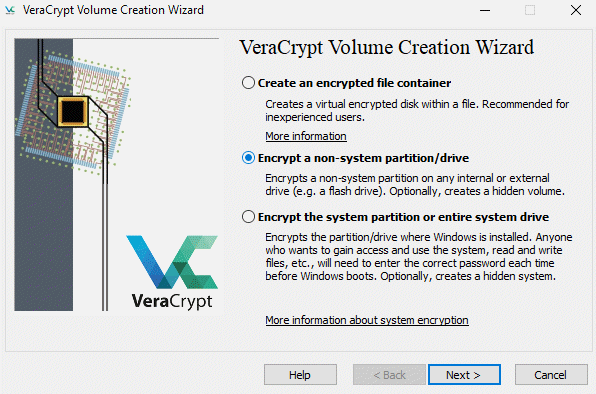Select 'Encrypt a non-system partition/drive' radio option

(x=248, y=158)
